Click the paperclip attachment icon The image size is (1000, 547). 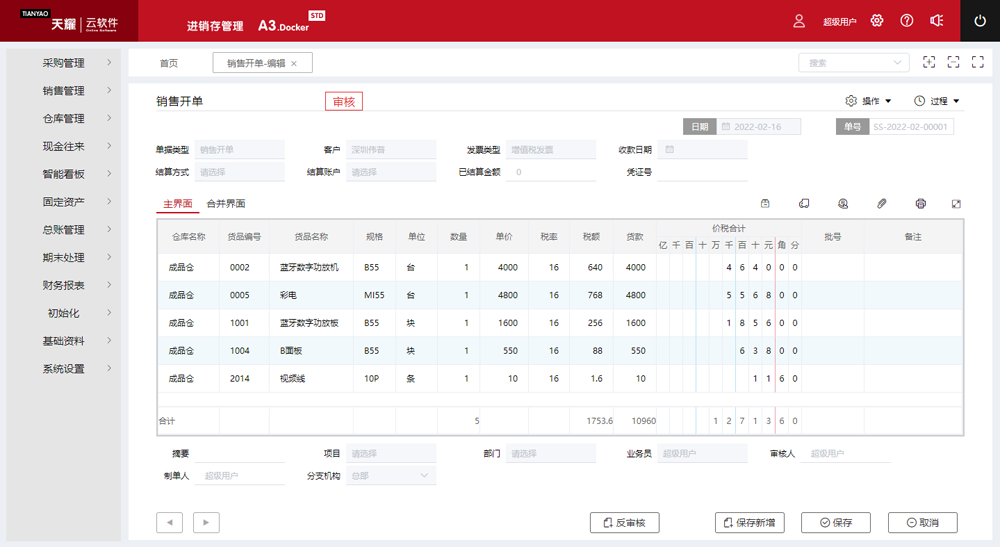point(882,204)
